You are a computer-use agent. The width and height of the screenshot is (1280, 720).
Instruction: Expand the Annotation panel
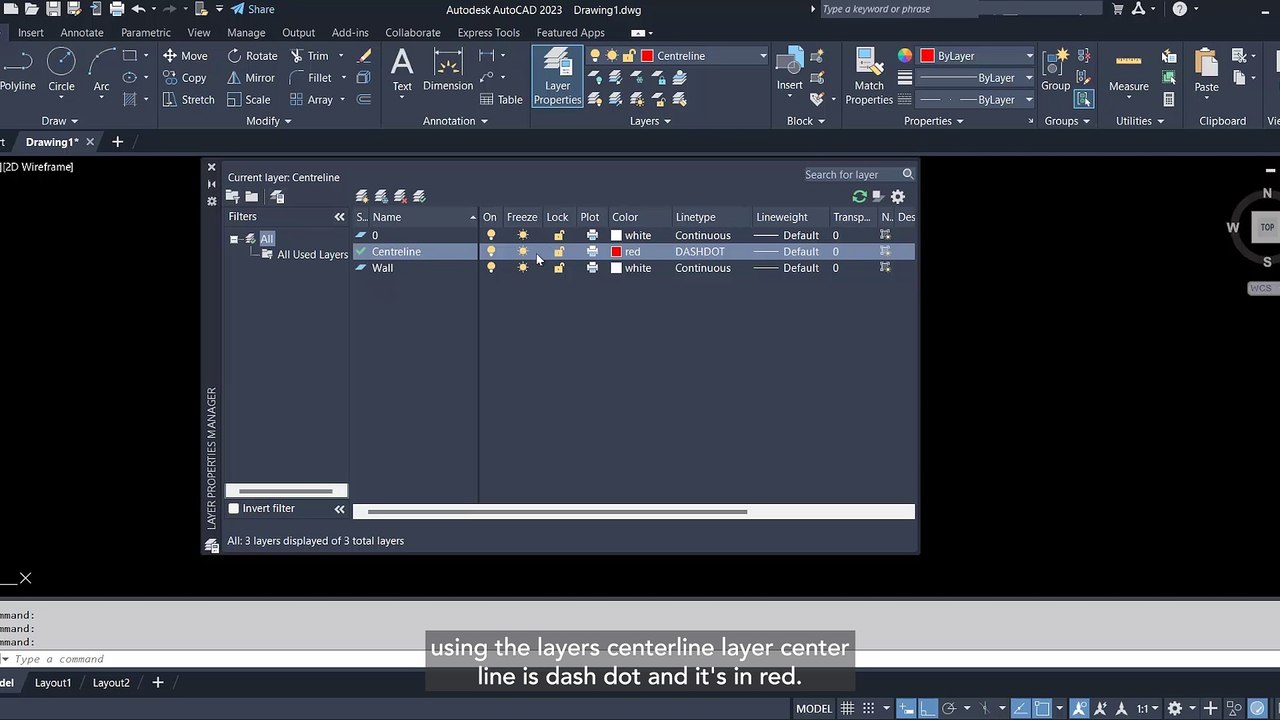tap(455, 121)
